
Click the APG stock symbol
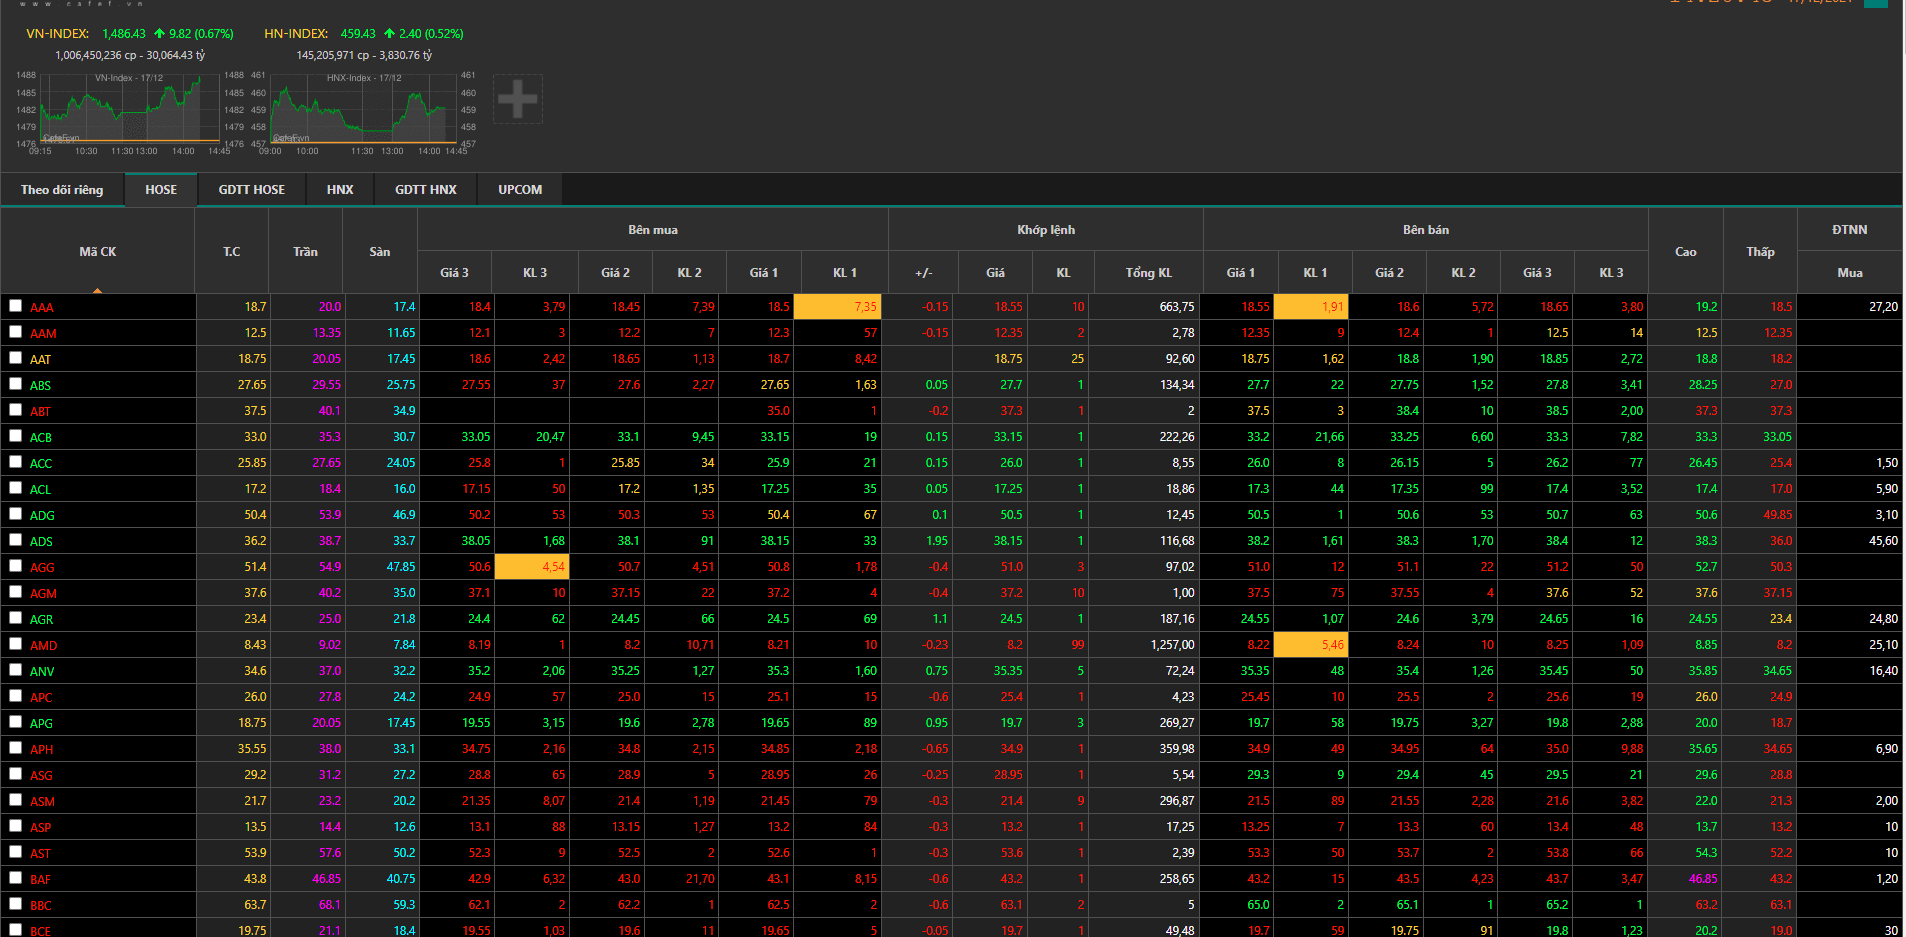click(42, 724)
